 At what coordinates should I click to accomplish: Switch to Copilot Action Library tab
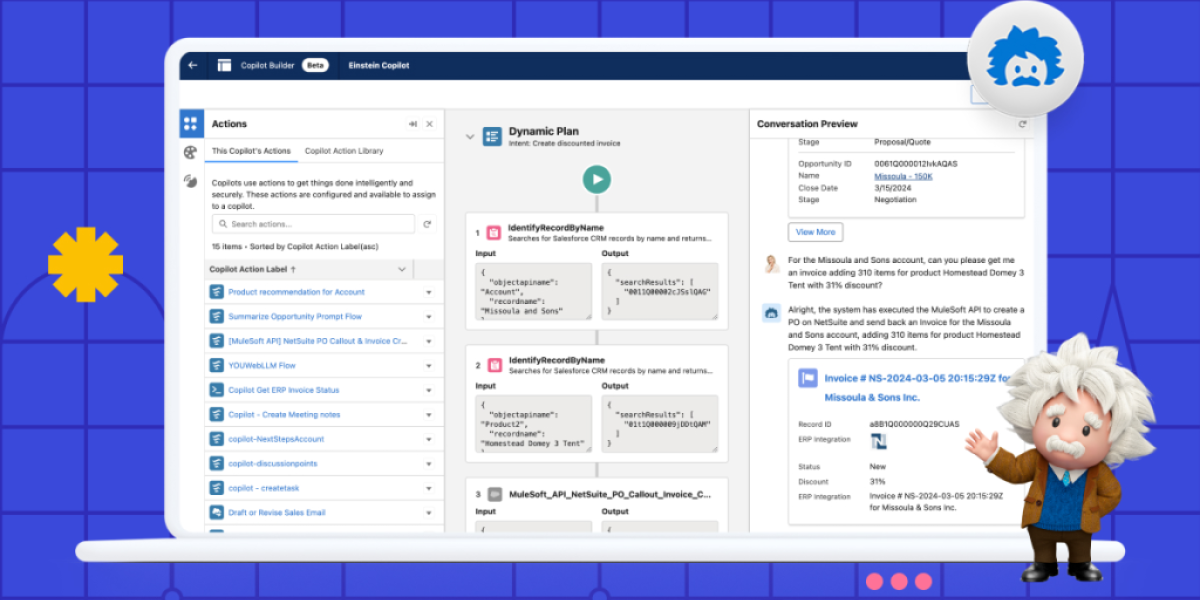coord(344,151)
